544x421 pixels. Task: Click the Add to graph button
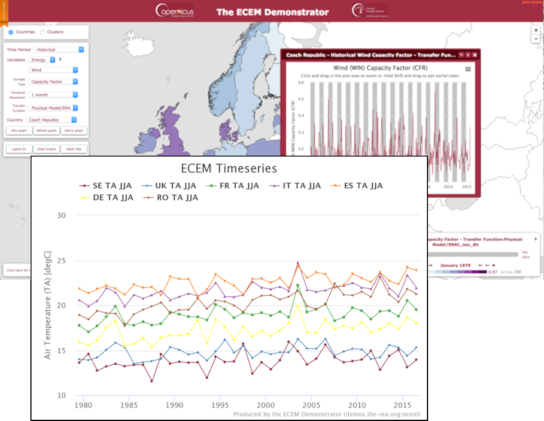[x=74, y=130]
